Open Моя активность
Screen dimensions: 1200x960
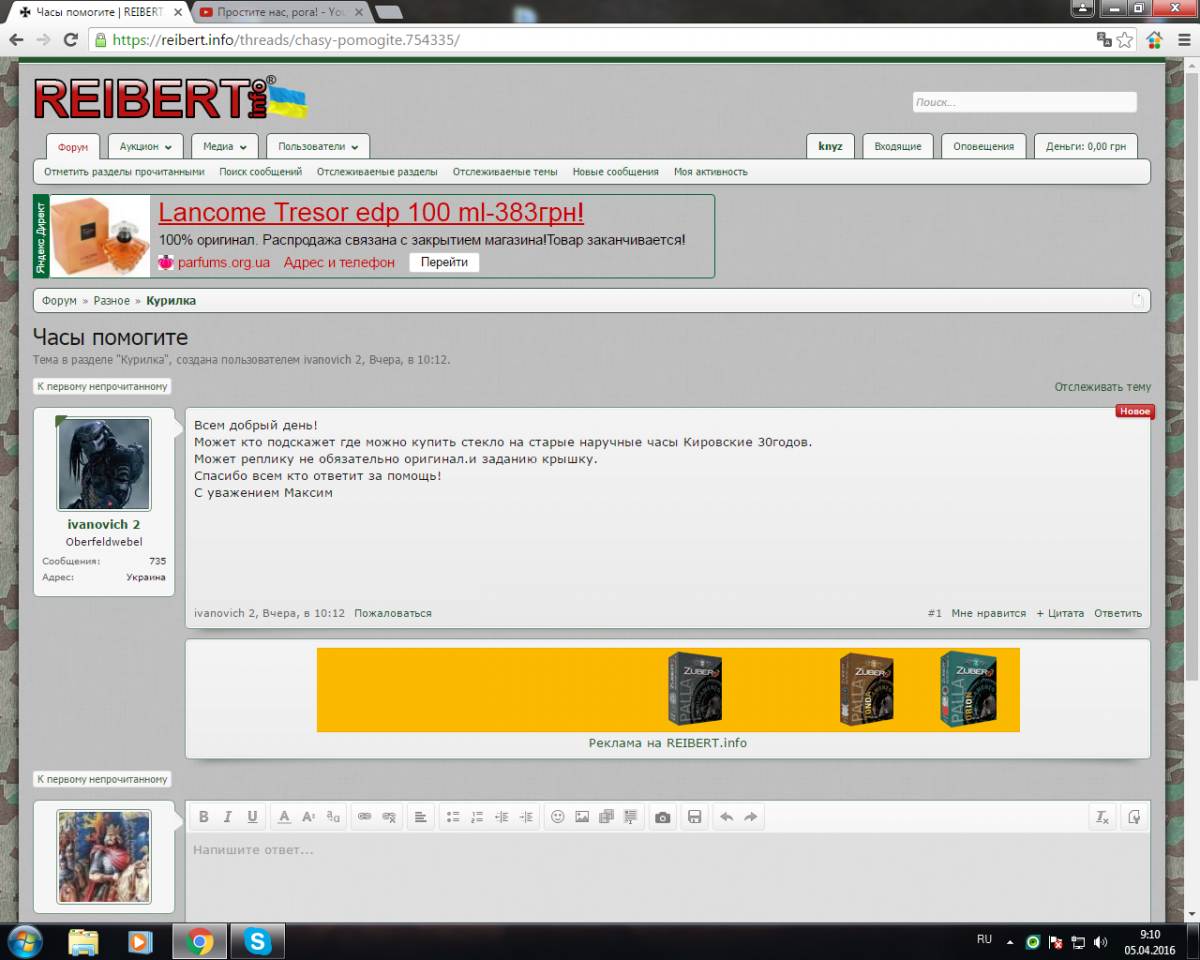coord(711,172)
